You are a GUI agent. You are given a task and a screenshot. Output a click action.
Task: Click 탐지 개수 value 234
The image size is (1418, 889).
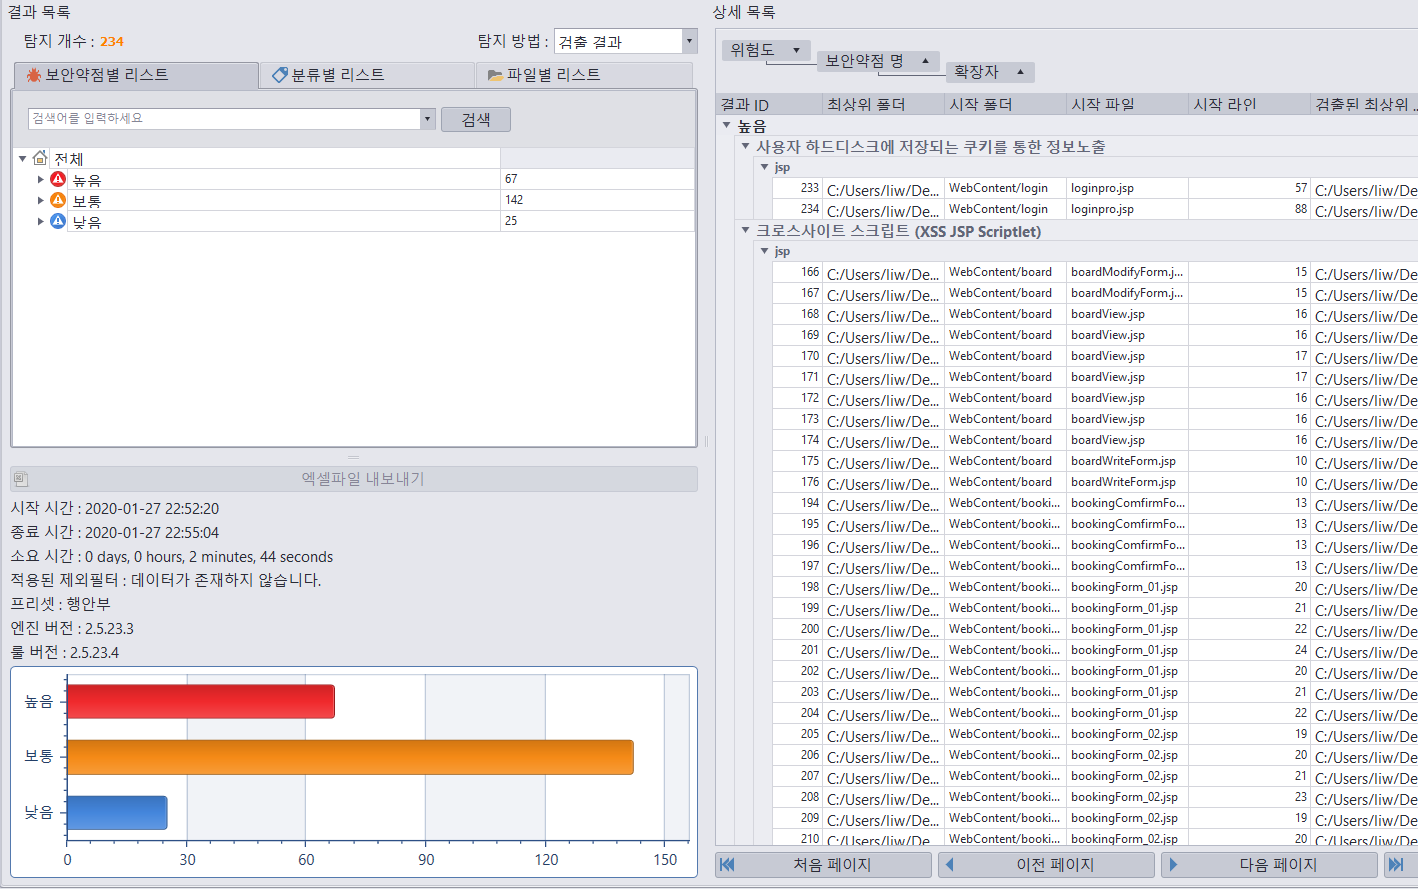click(112, 41)
